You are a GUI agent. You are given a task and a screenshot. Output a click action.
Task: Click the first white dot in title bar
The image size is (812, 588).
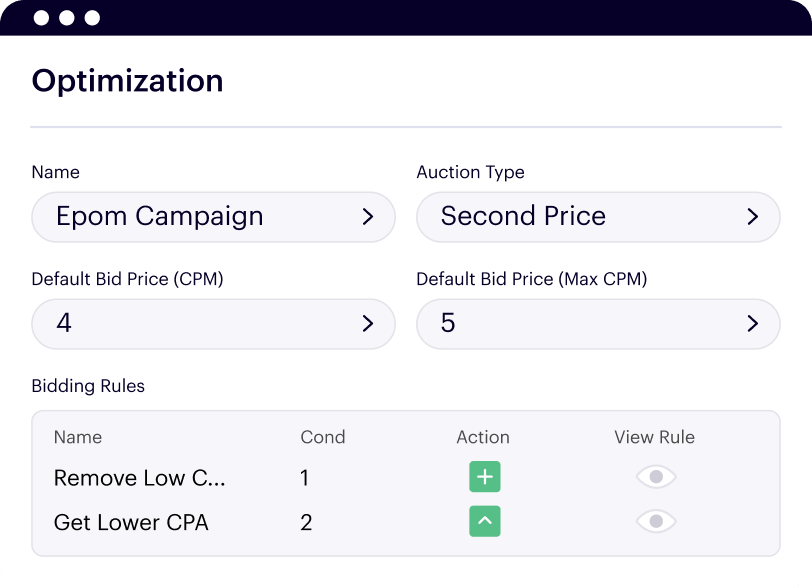click(41, 18)
